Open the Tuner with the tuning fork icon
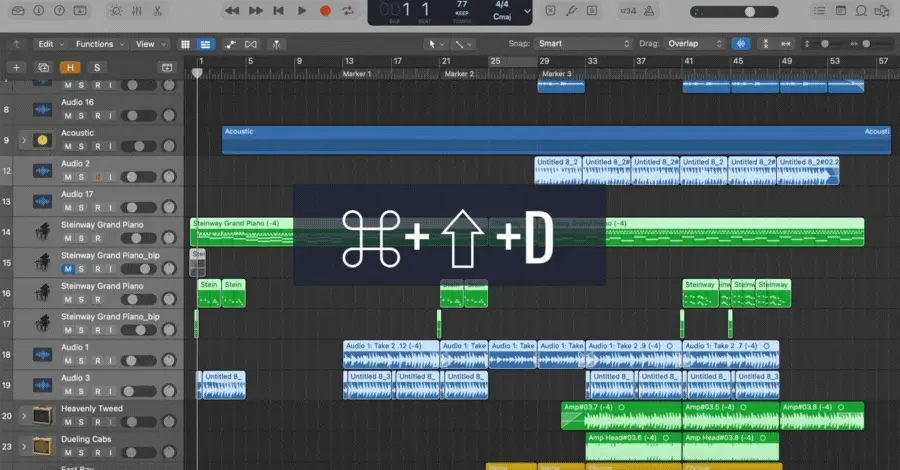The image size is (900, 470). click(x=571, y=10)
